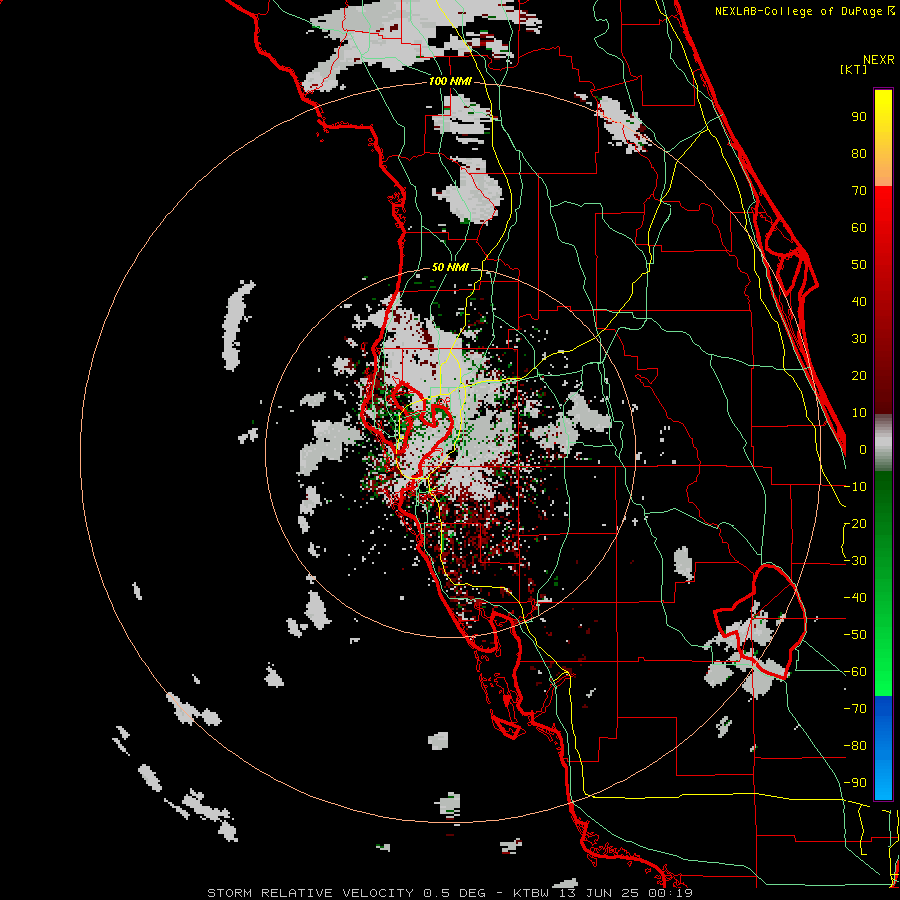The height and width of the screenshot is (900, 900).
Task: Select the -40 value on the velocity scale
Action: [x=855, y=598]
